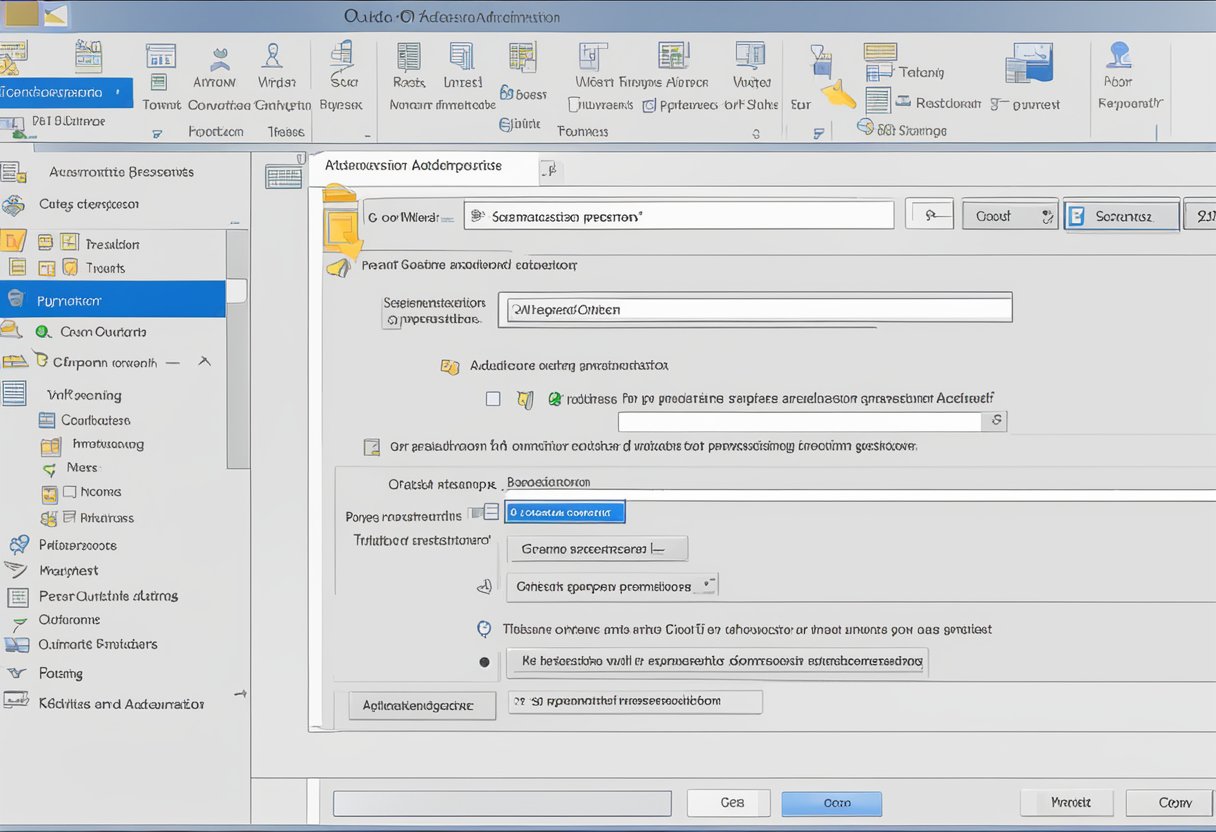Screen dimensions: 1216x832
Task: Click the yellow eraser icon in the ribbon
Action: [x=838, y=95]
